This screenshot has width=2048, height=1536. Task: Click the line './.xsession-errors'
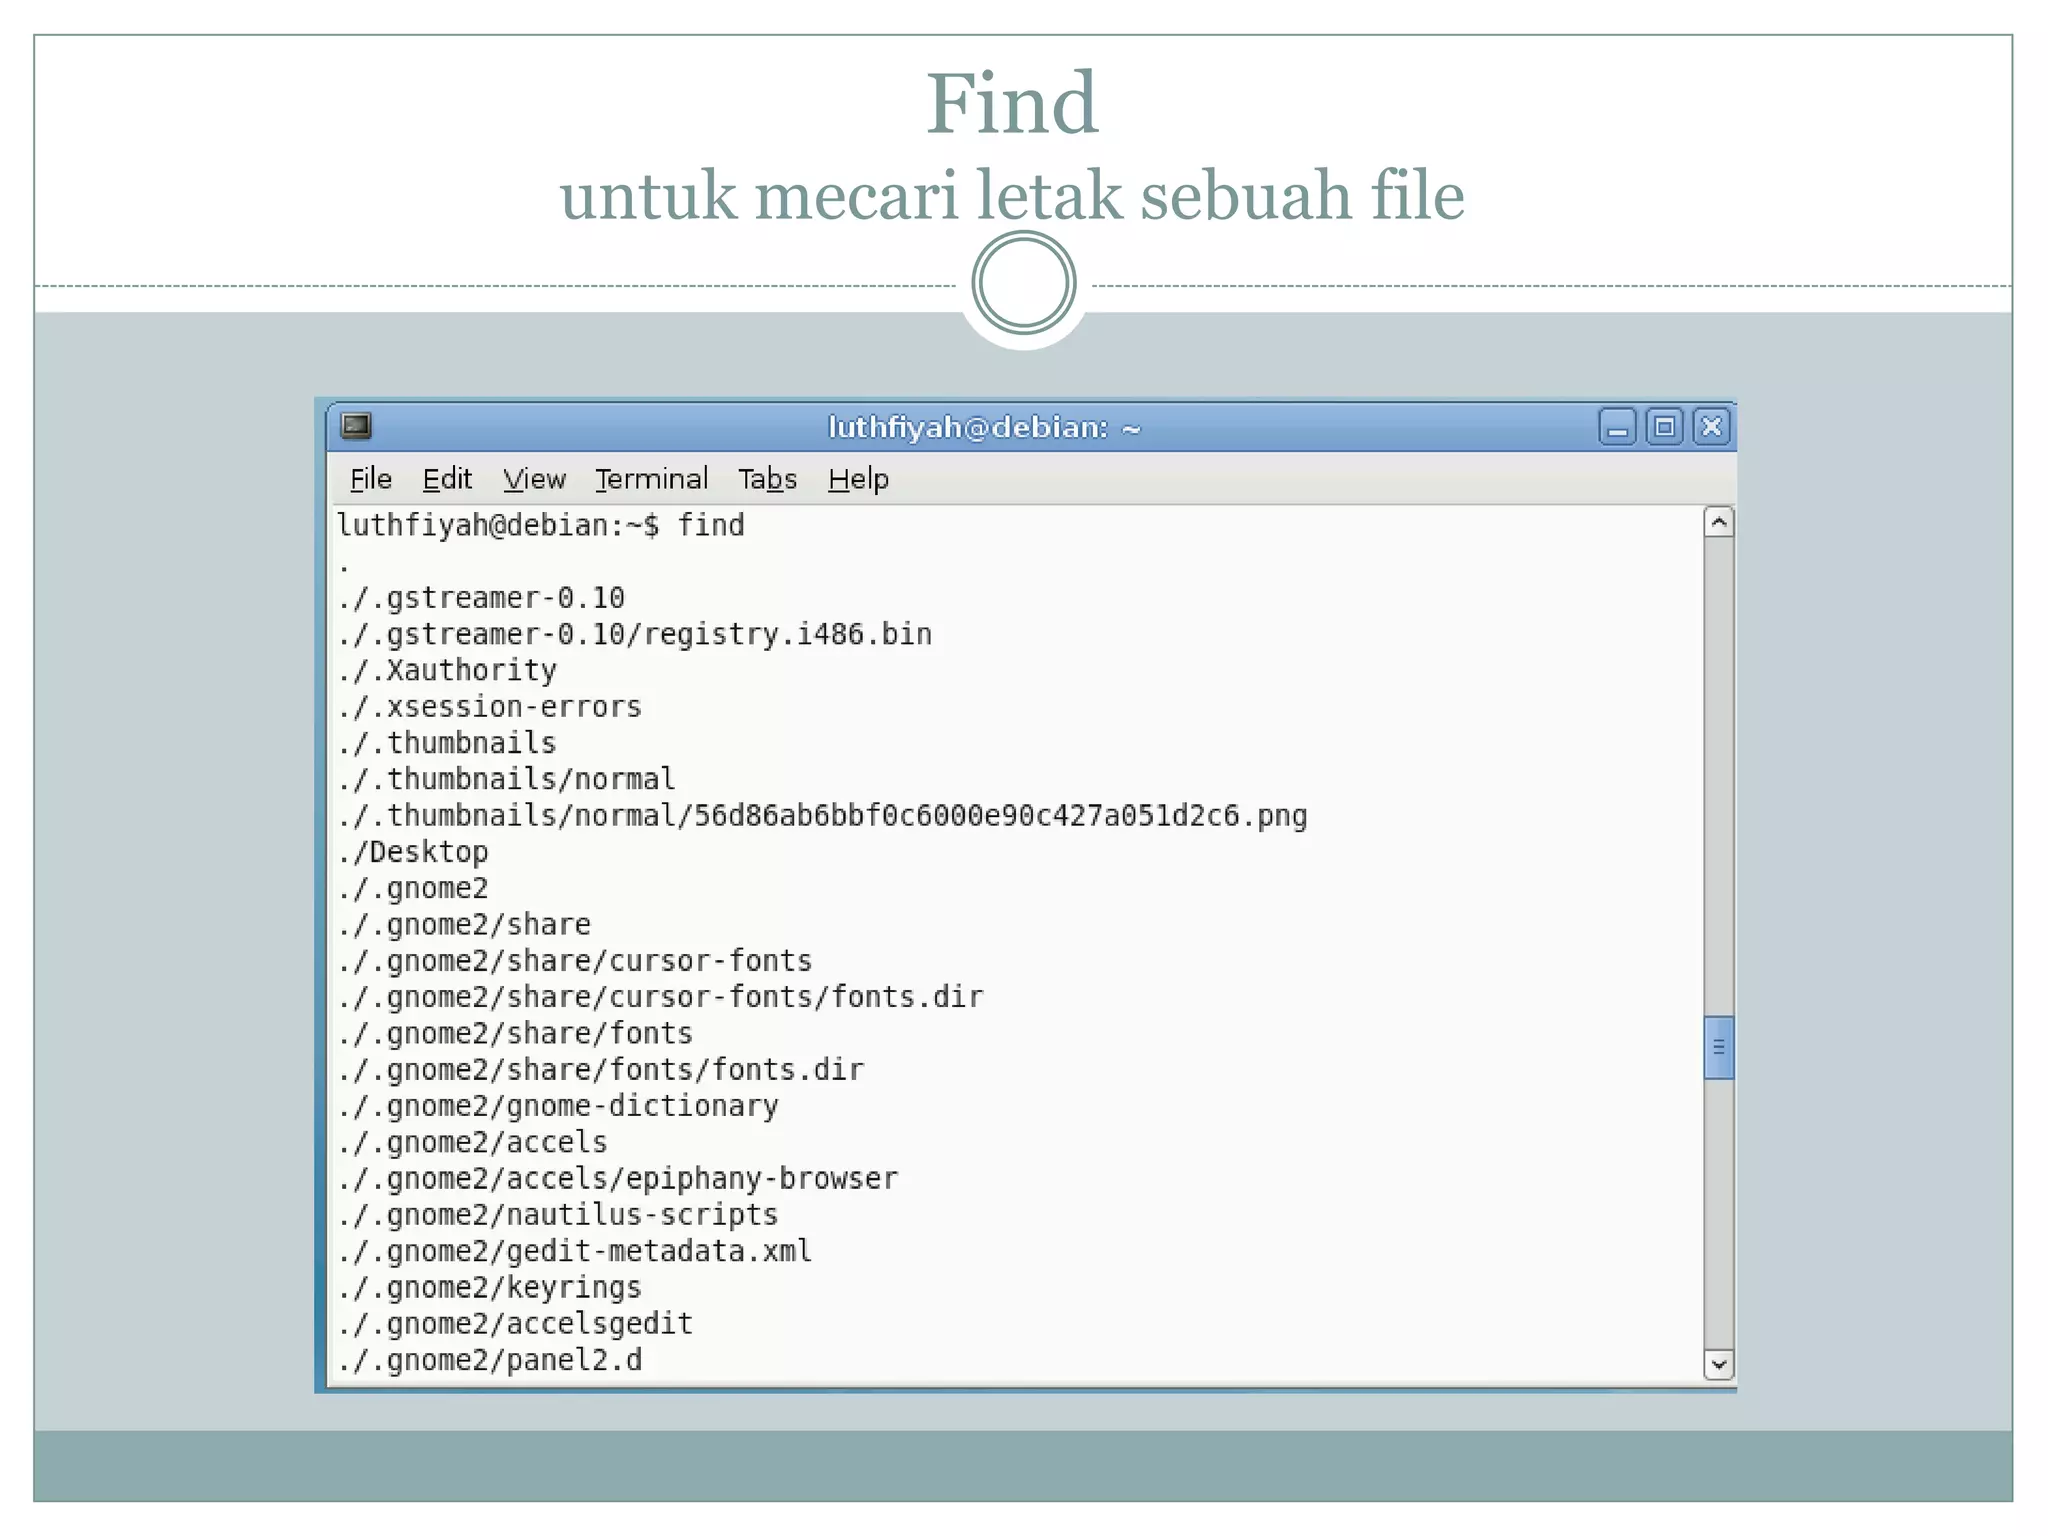(490, 707)
